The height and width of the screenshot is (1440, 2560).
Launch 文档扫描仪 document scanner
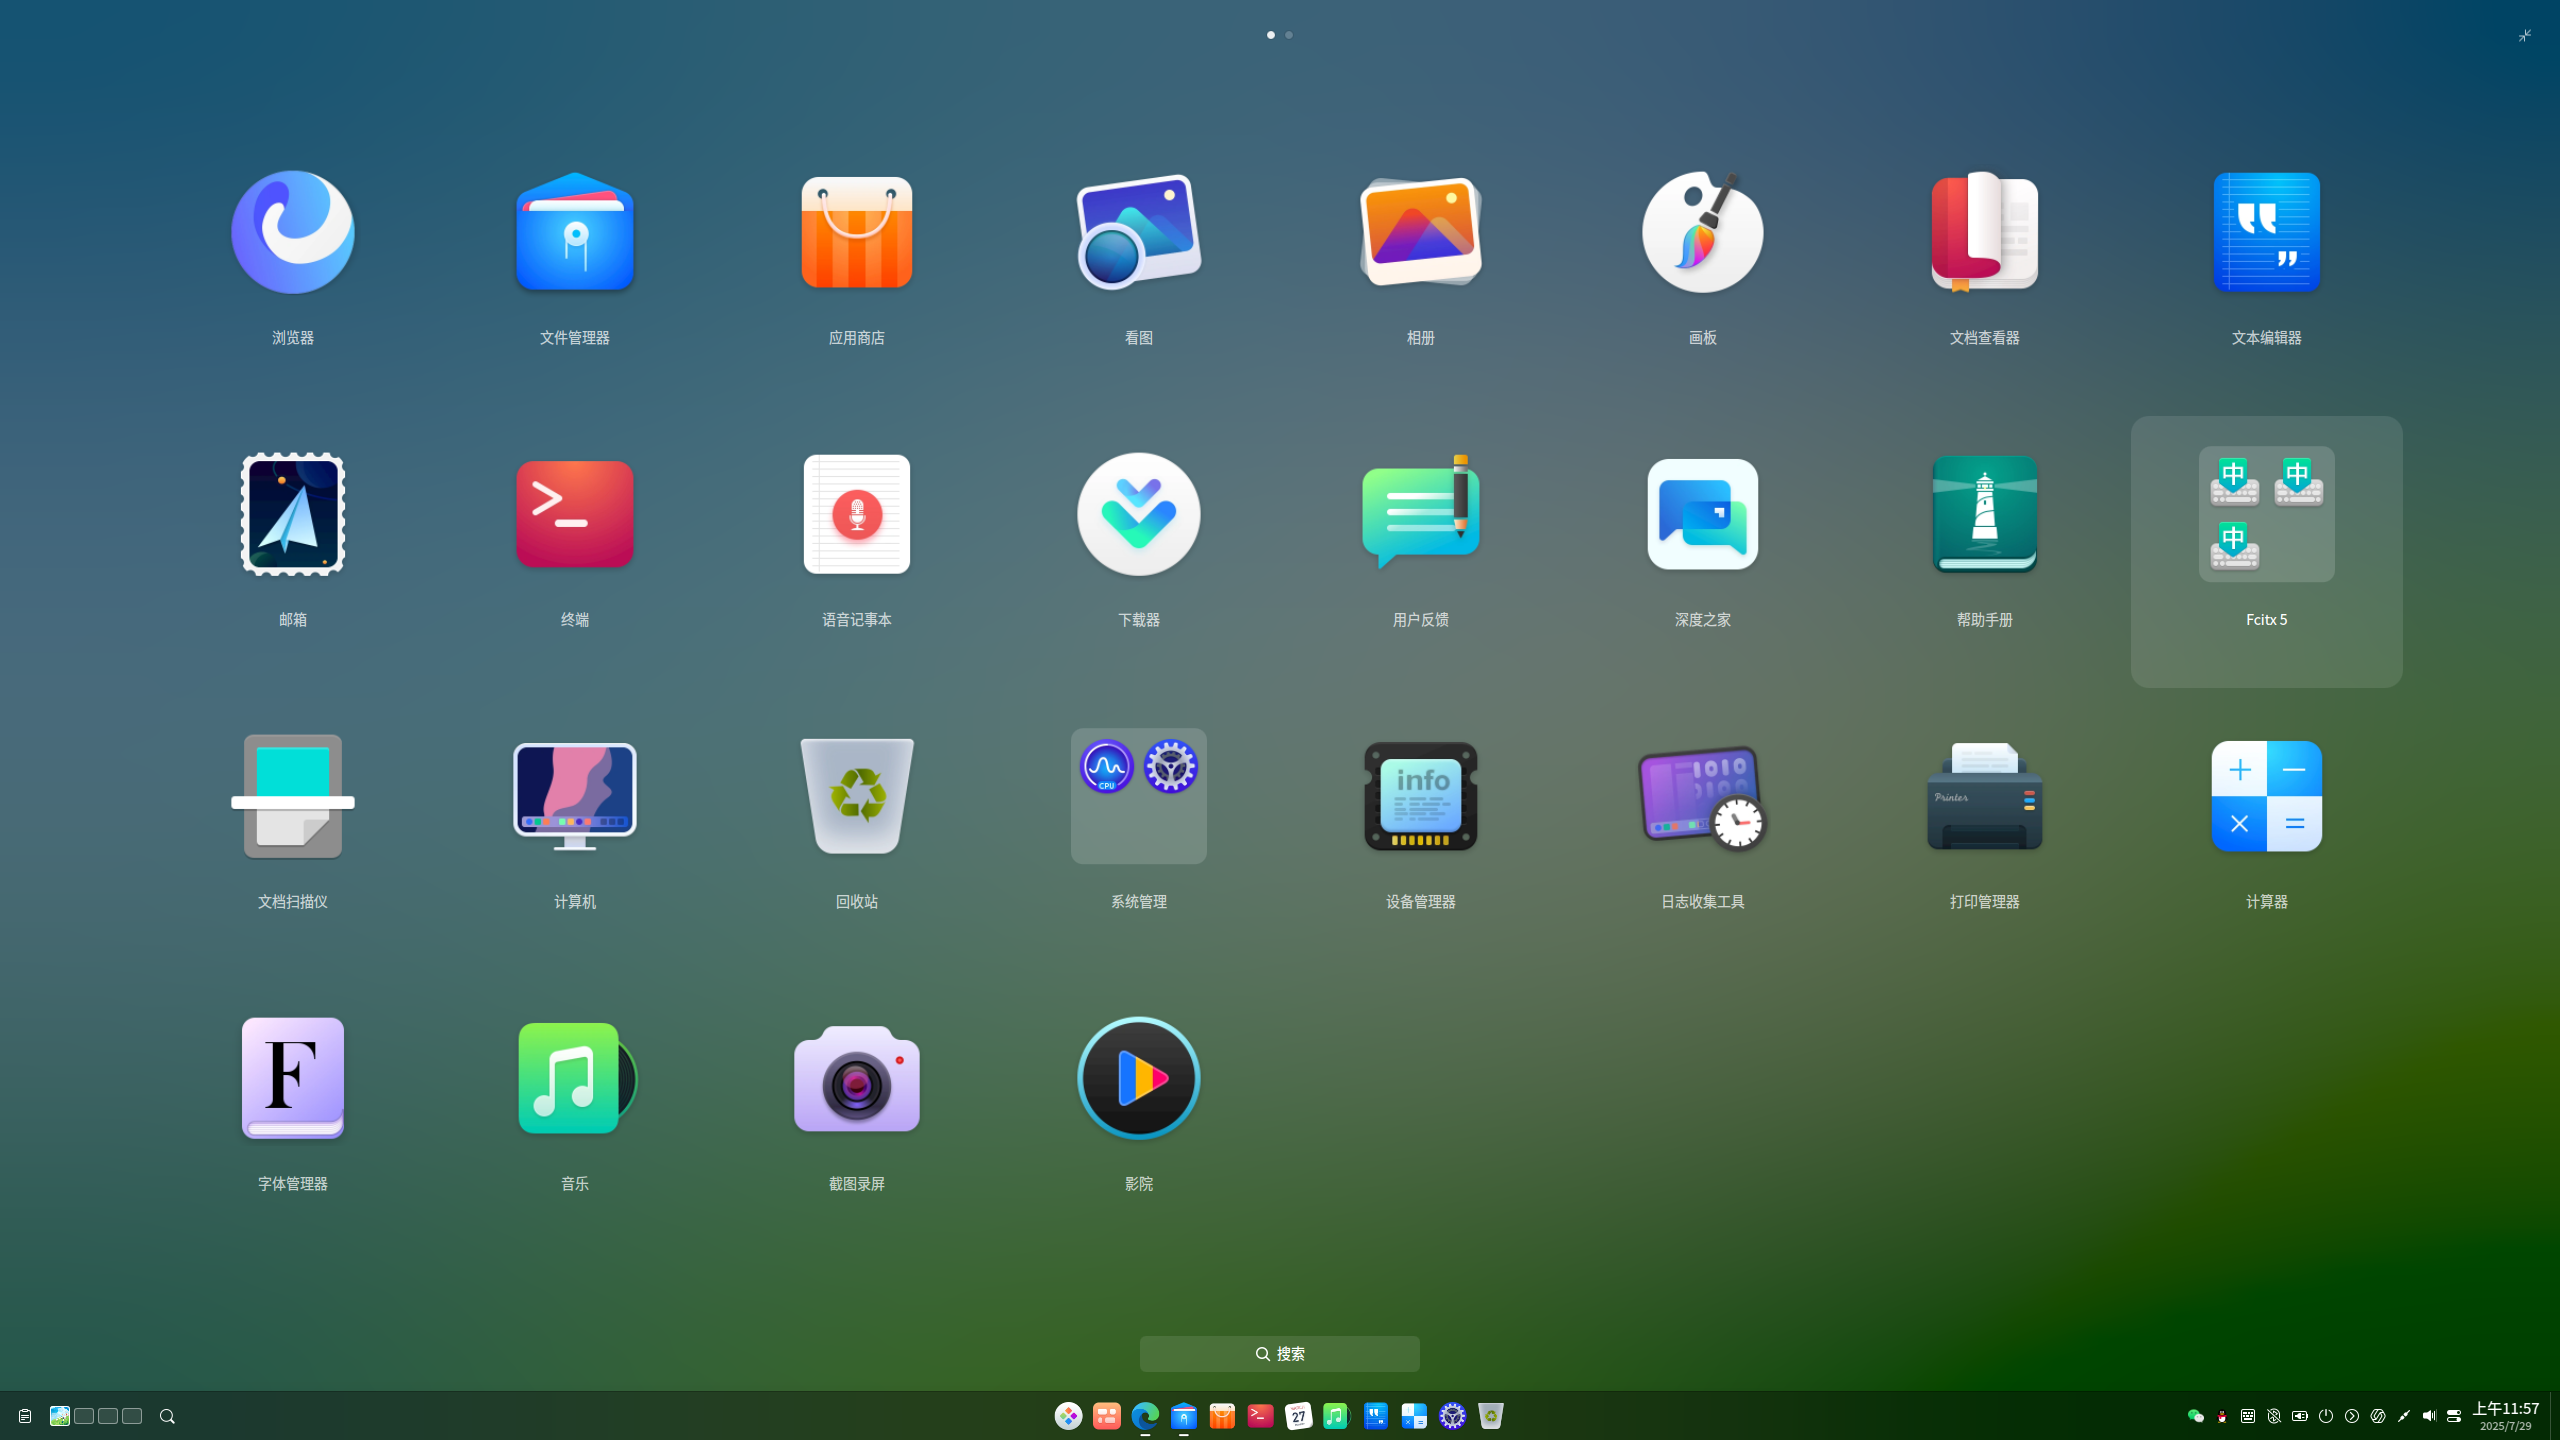click(x=292, y=796)
